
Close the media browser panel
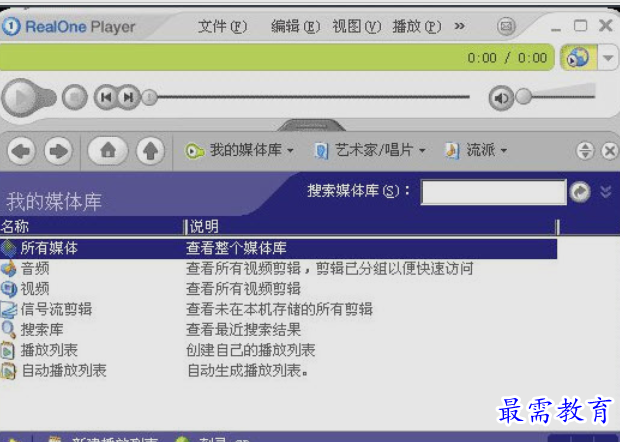[x=610, y=151]
